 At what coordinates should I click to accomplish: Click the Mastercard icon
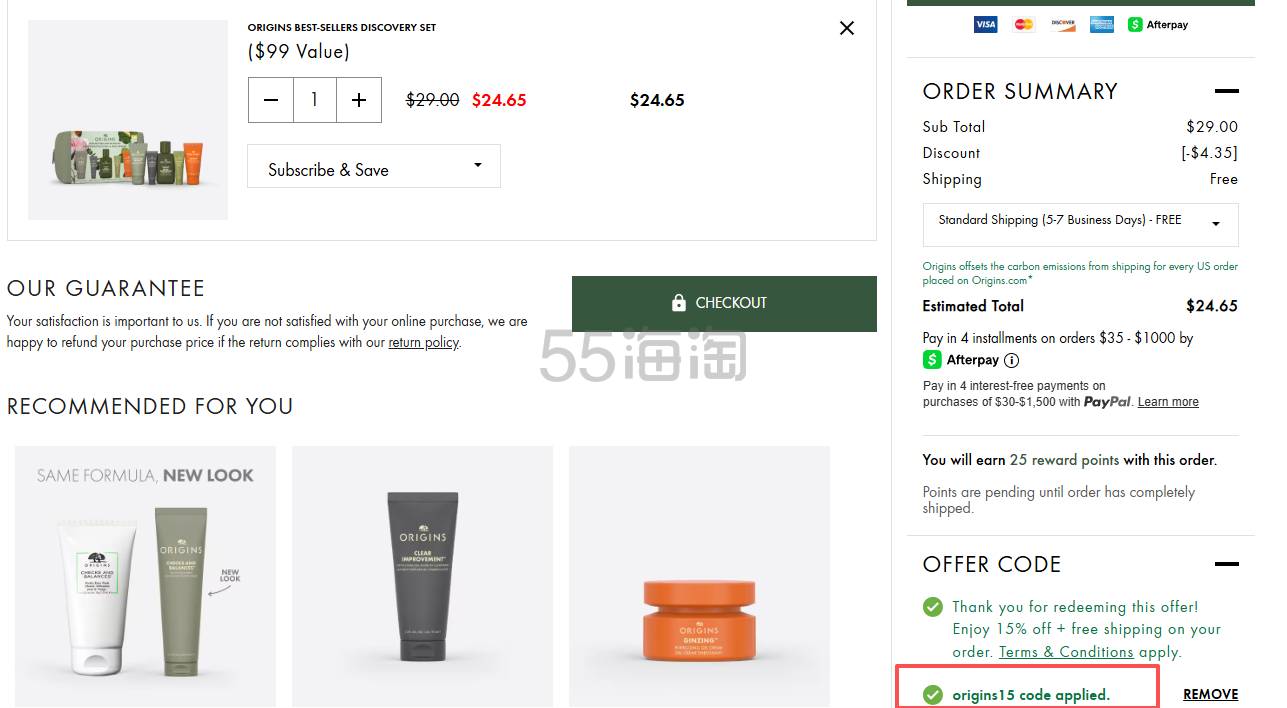1024,24
